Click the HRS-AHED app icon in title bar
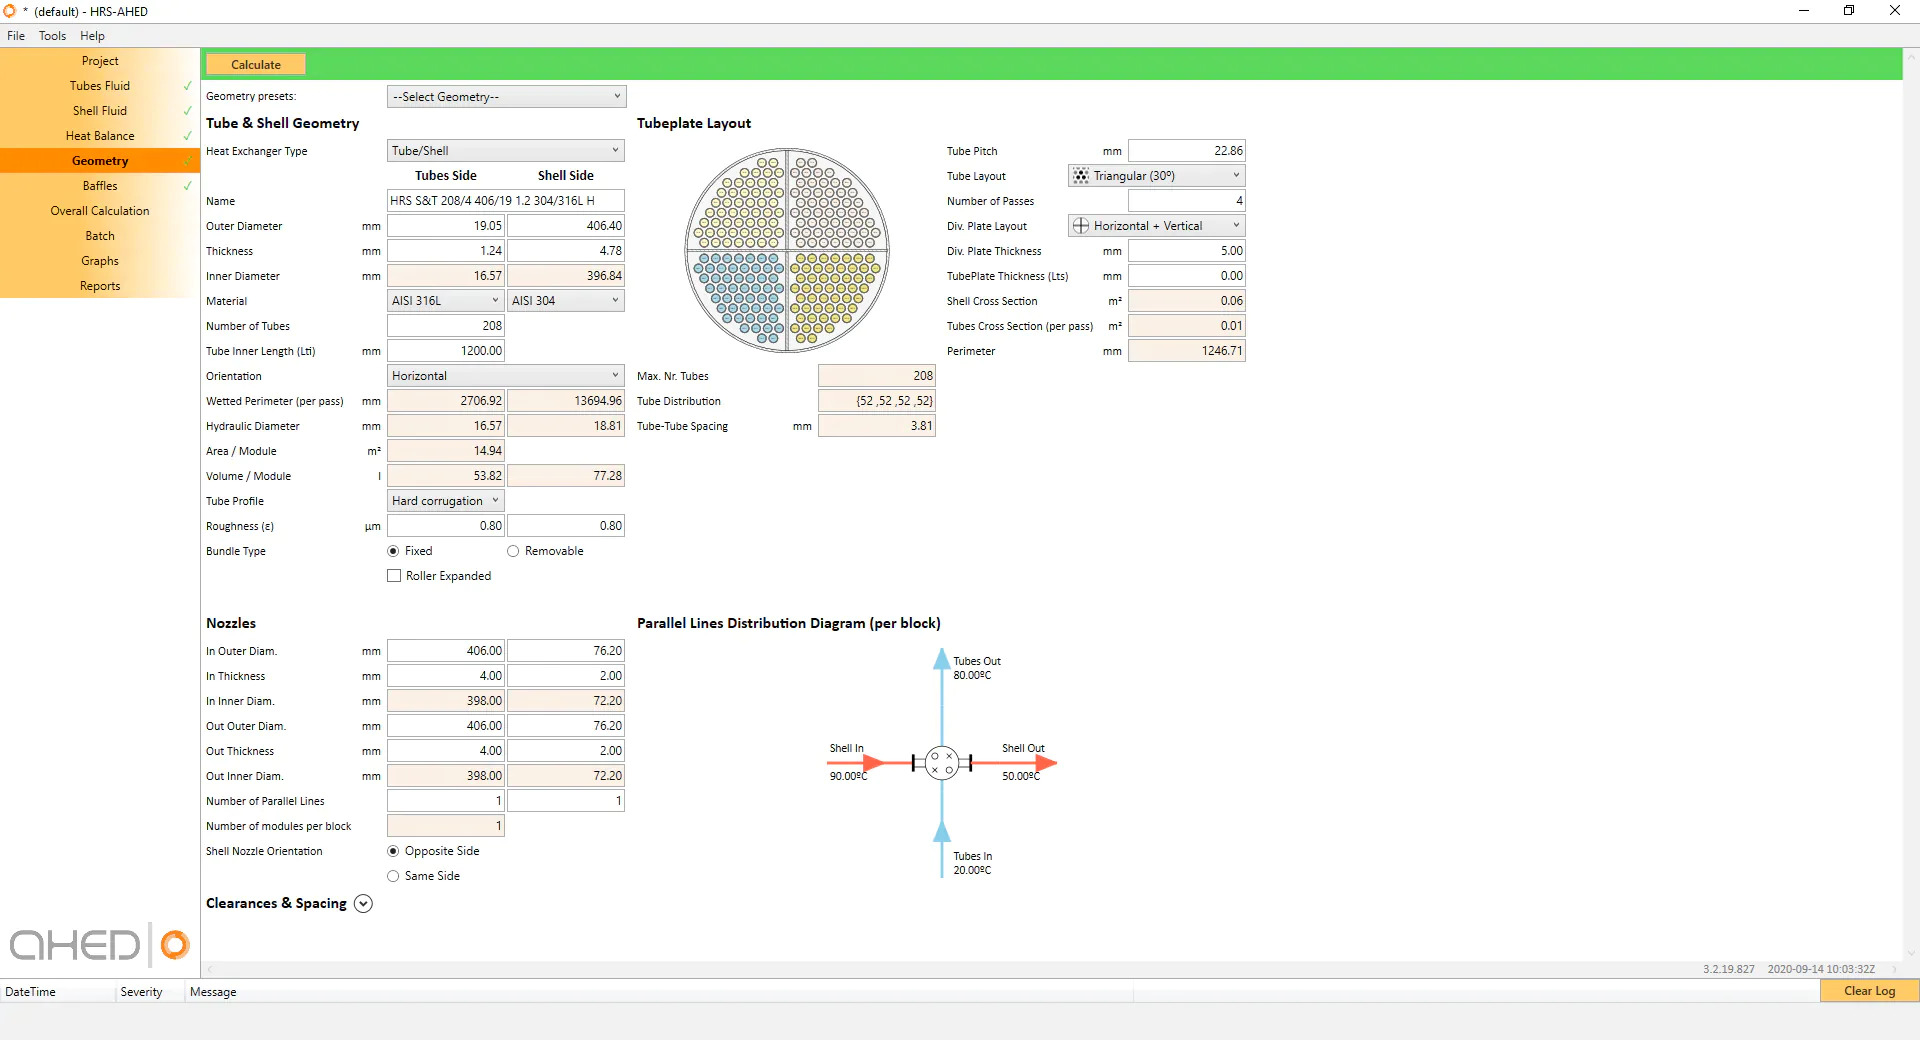Screen dimensions: 1920x1040 (x=10, y=11)
